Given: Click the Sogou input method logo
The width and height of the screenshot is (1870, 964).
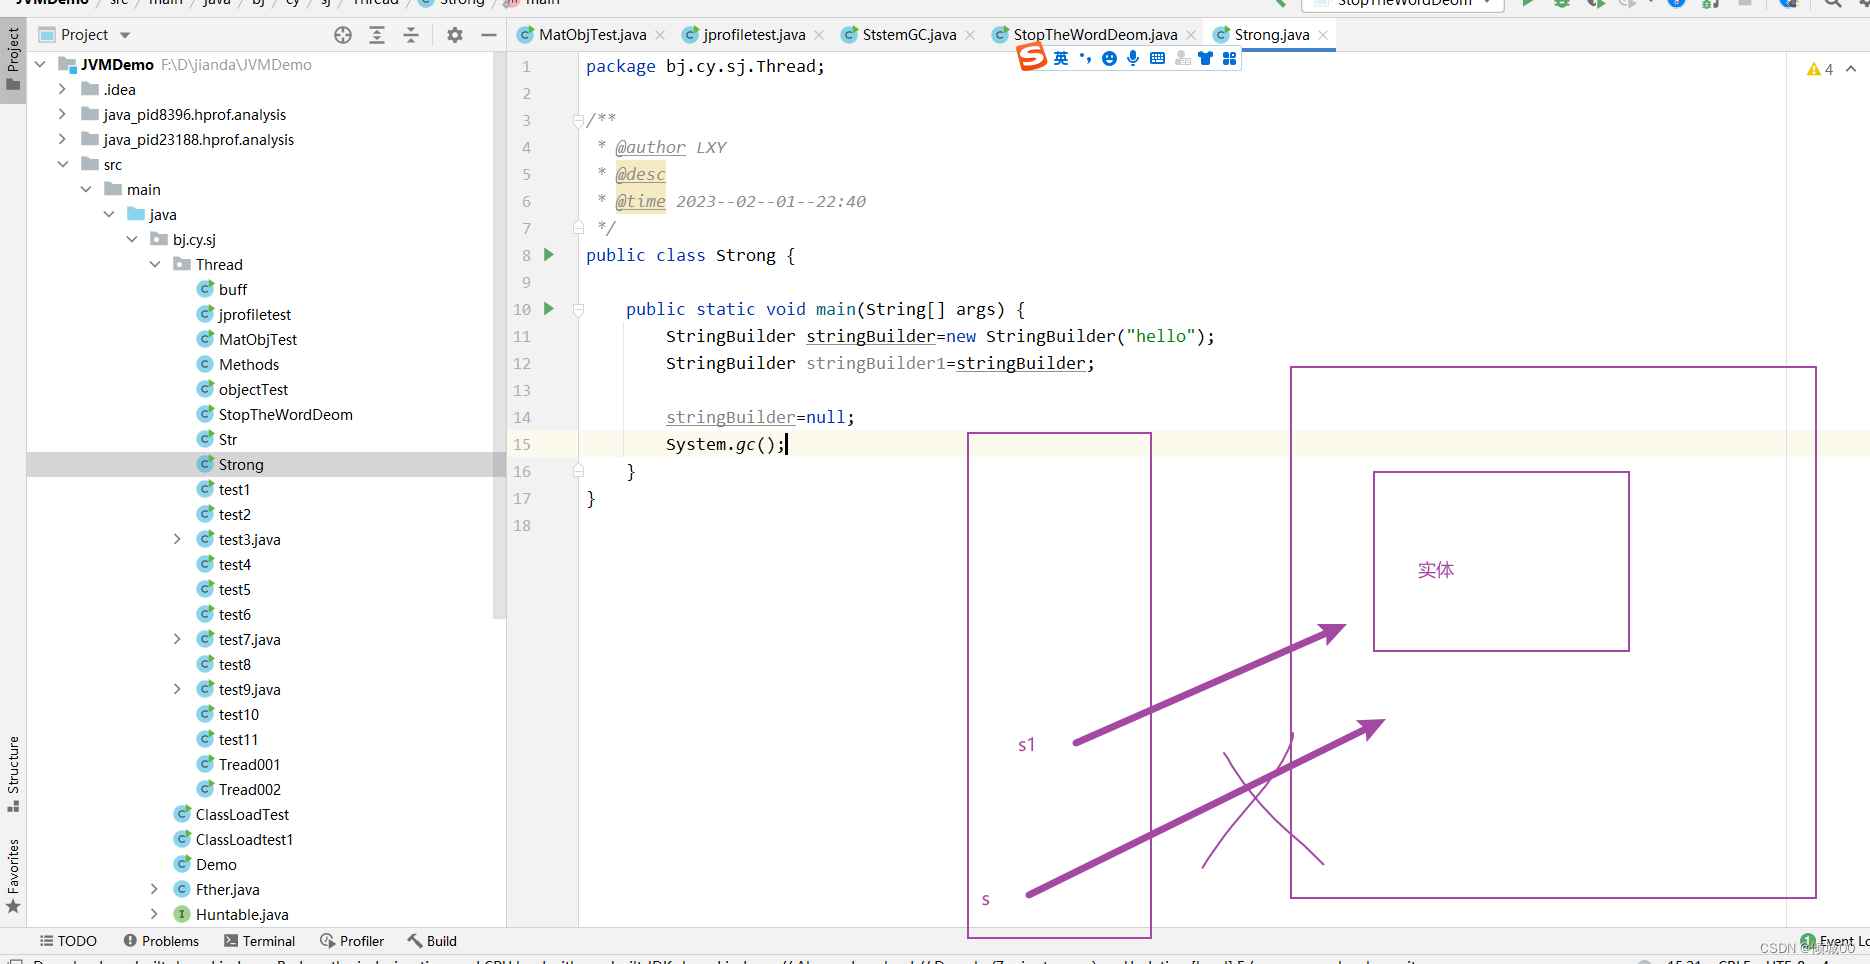Looking at the screenshot, I should tap(1032, 58).
